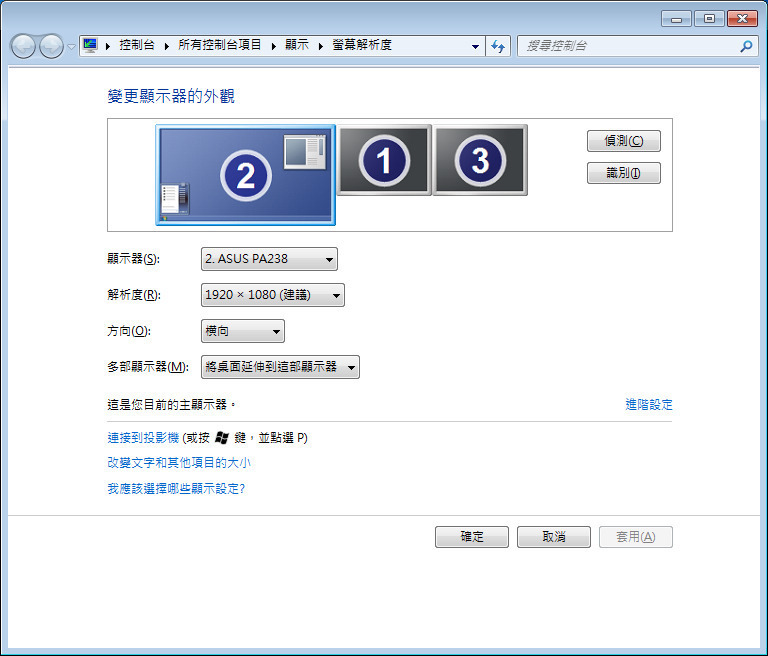Click the 識別(I) identify button
Viewport: 768px width, 656px height.
tap(624, 173)
